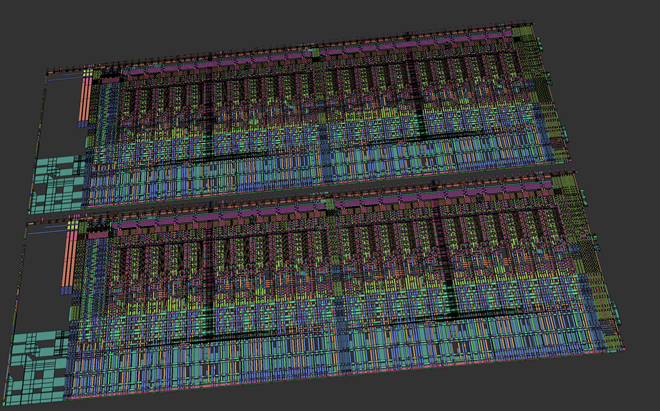
Task: Select the orange vertical stripes on lower chip
Action: click(71, 261)
